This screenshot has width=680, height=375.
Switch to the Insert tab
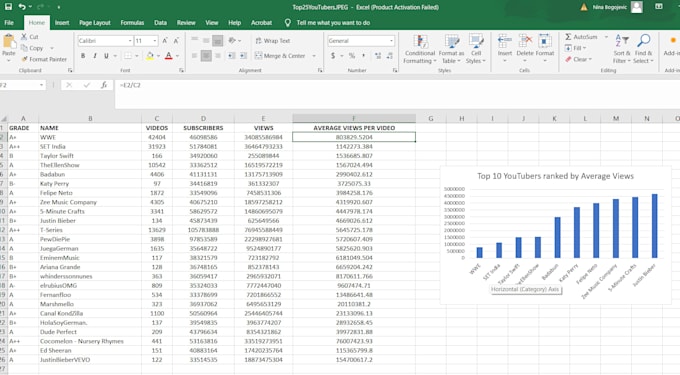62,23
